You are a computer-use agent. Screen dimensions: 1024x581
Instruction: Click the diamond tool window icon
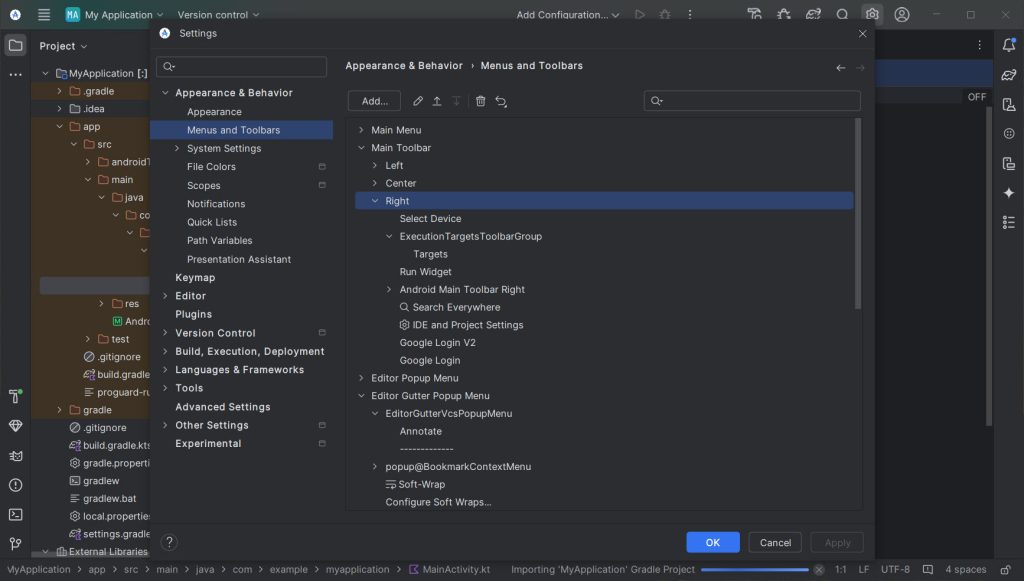click(16, 426)
